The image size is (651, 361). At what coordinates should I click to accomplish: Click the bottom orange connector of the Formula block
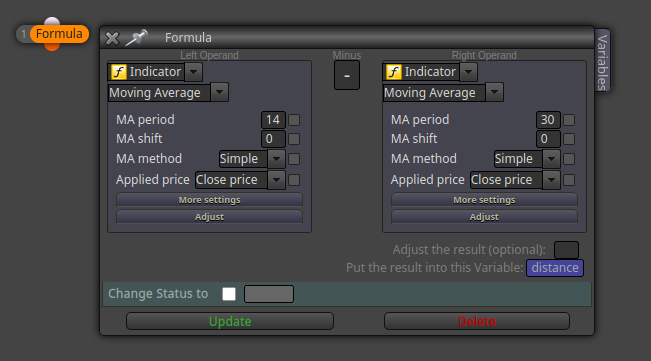coord(52,47)
